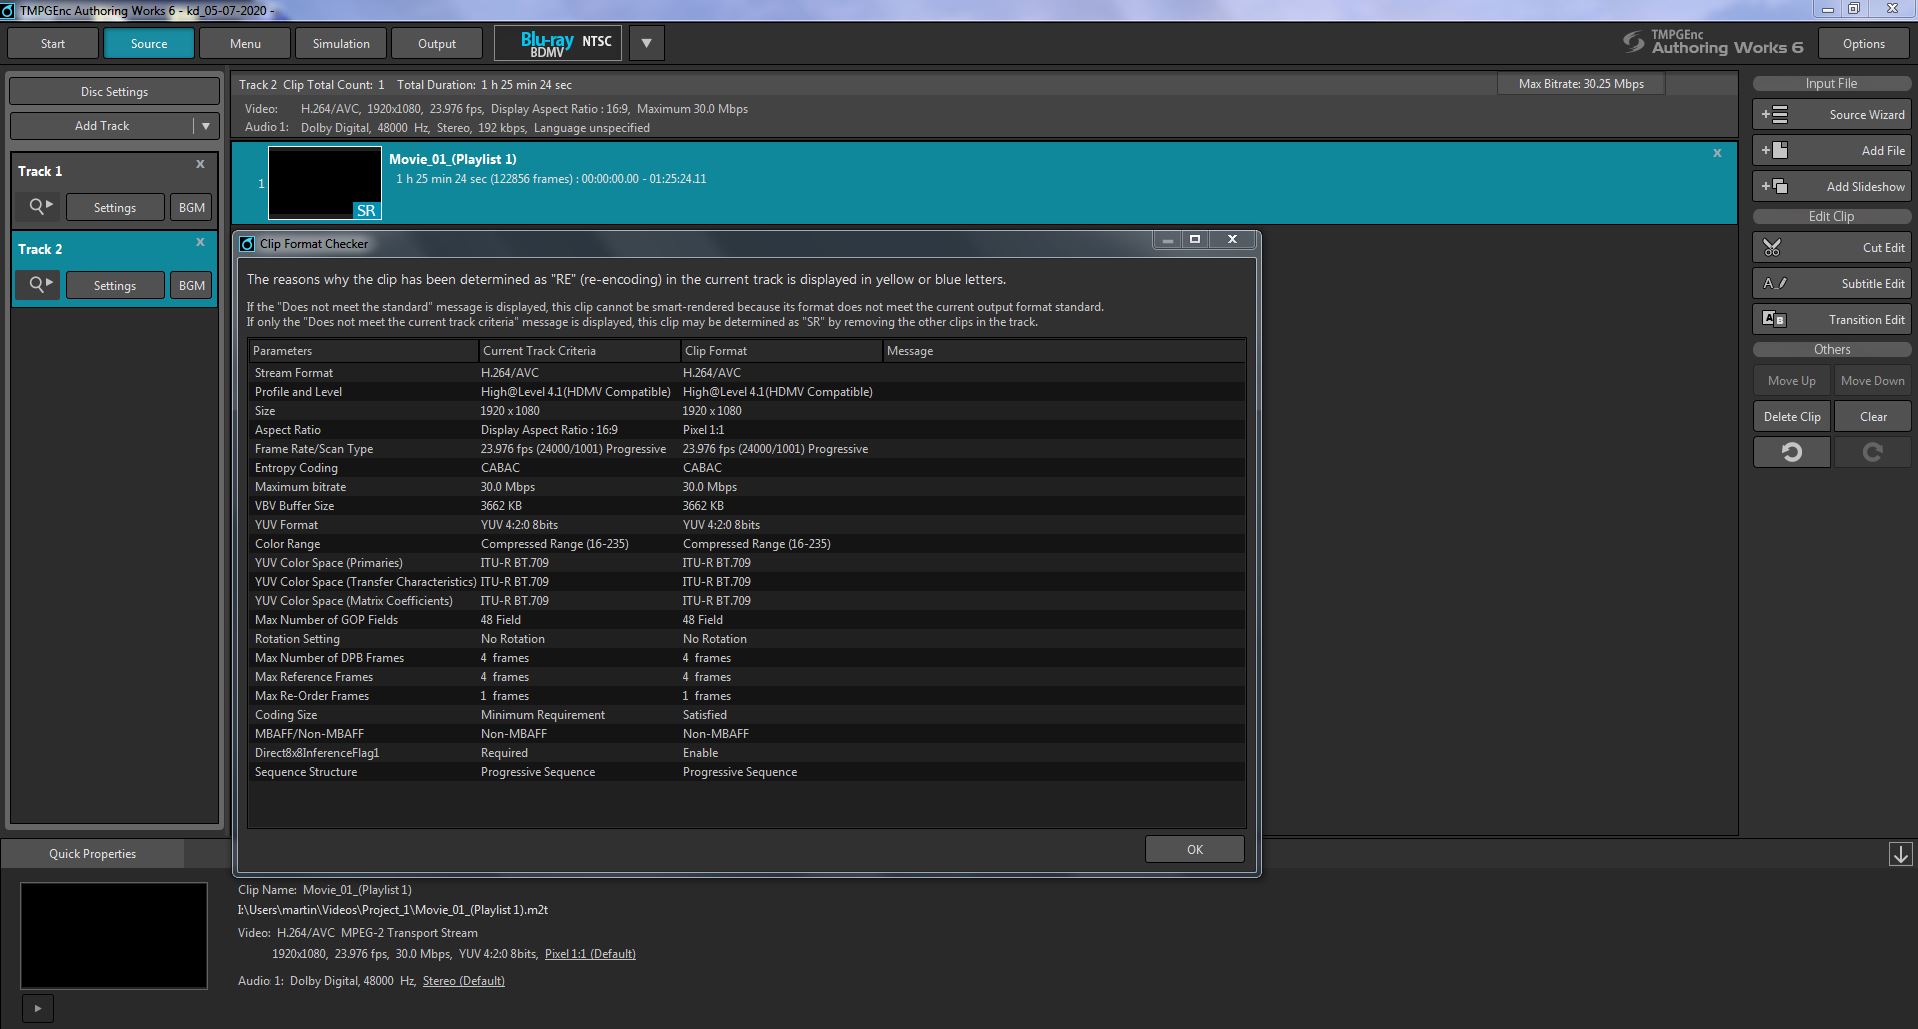Click the Blu-ray BDMV NTSC format button
The image size is (1918, 1029).
559,43
